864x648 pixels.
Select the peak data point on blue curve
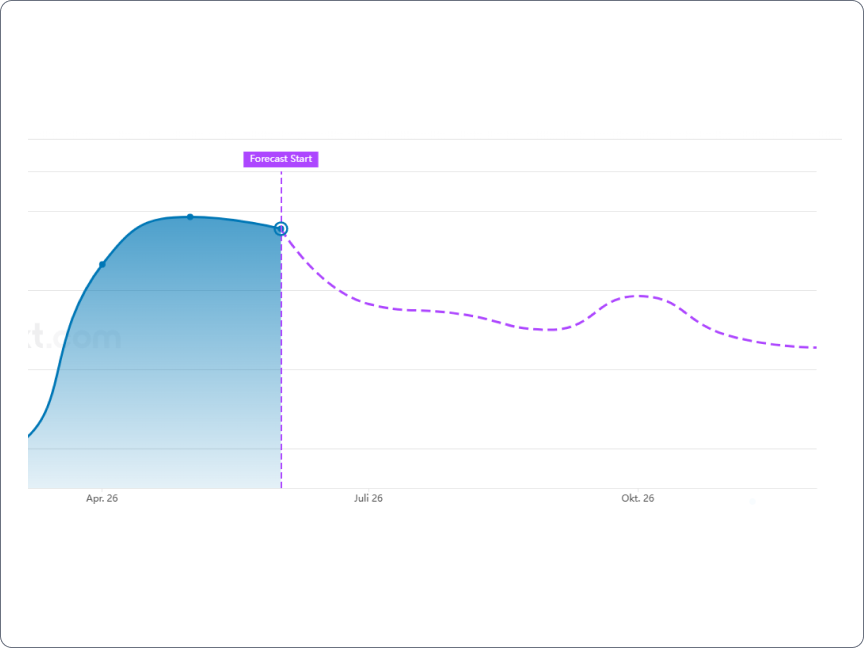190,217
